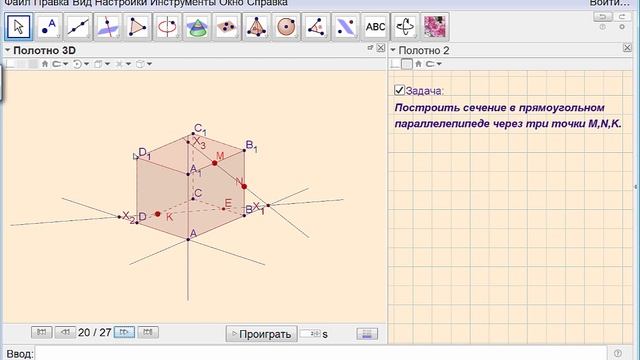Select the Angle tool
Image resolution: width=640 pixels, height=360 pixels.
pyautogui.click(x=316, y=27)
